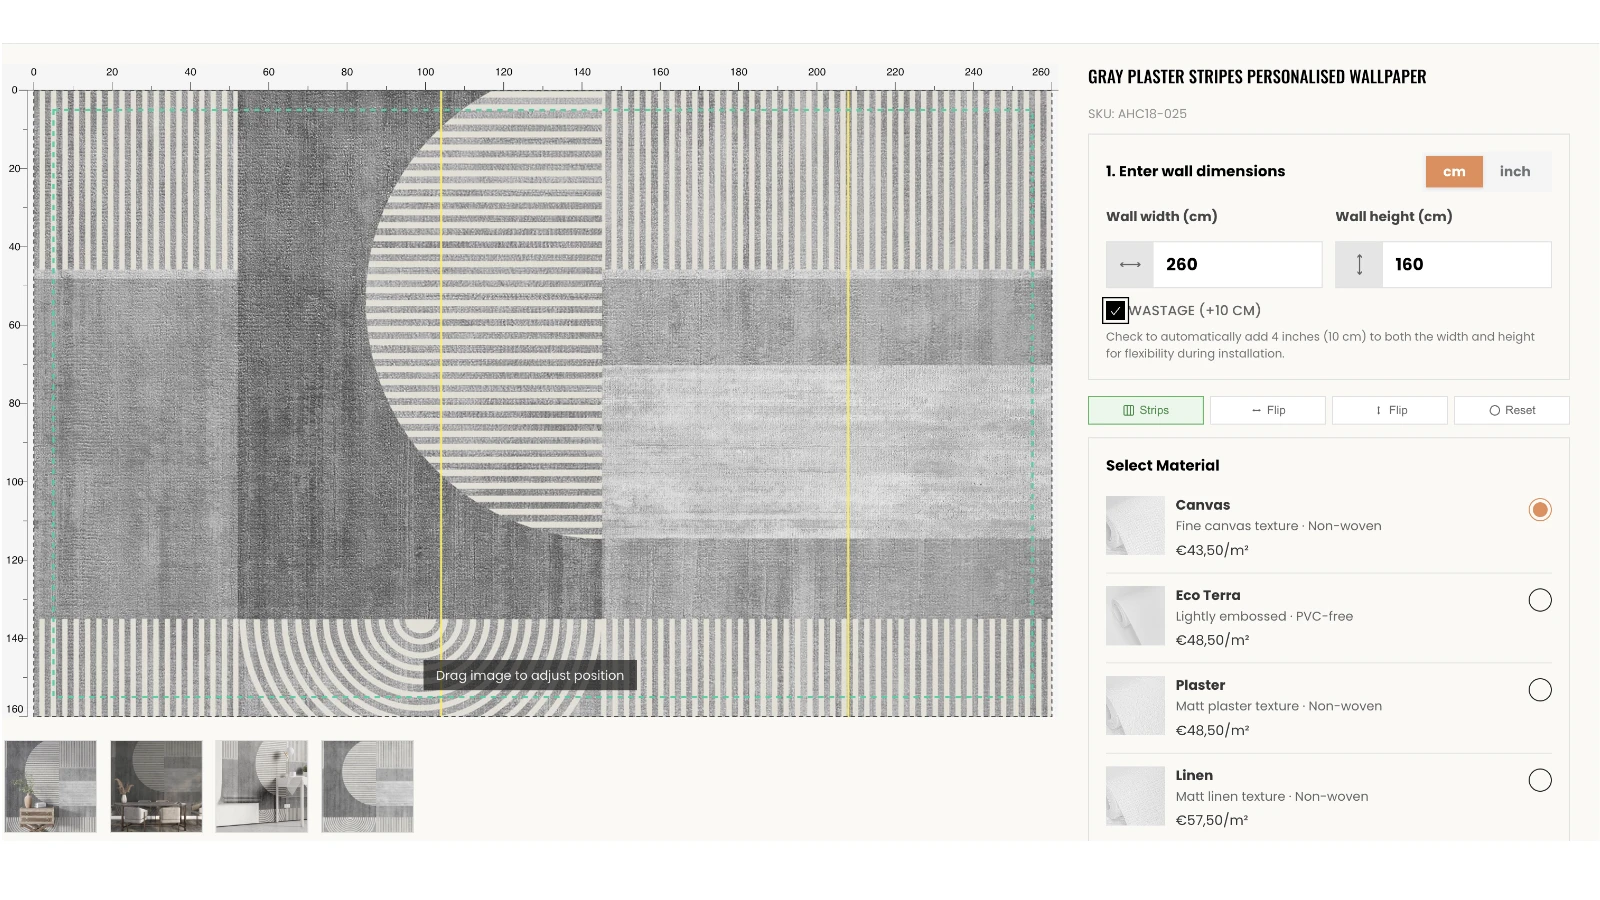Click the SKU: AHC18-025 text
Viewport: 1600px width, 900px height.
pyautogui.click(x=1137, y=114)
